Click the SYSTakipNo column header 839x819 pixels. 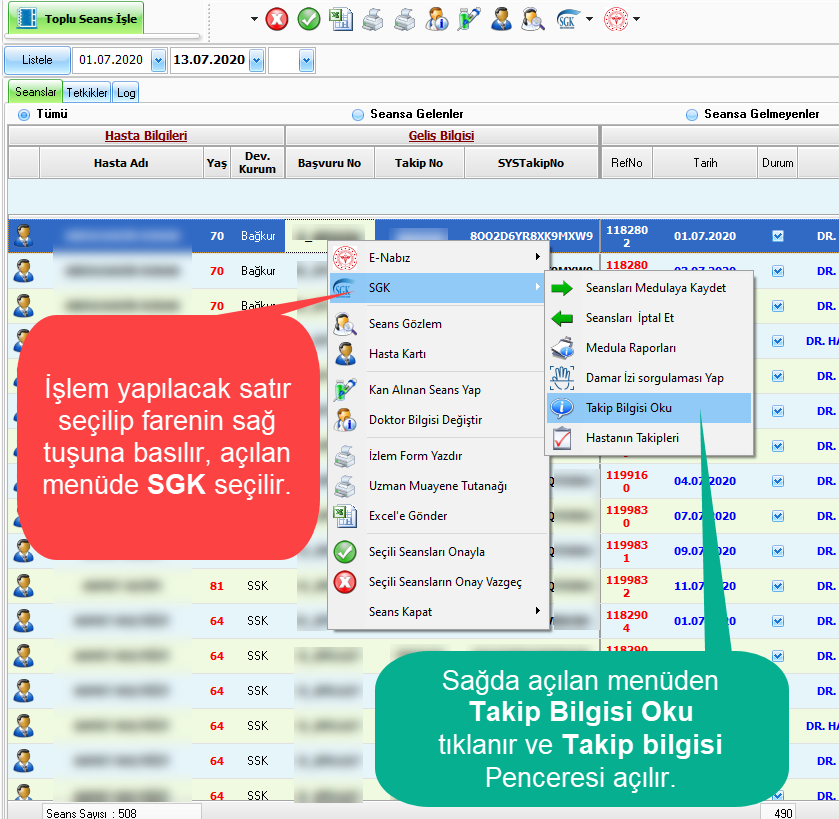point(531,163)
